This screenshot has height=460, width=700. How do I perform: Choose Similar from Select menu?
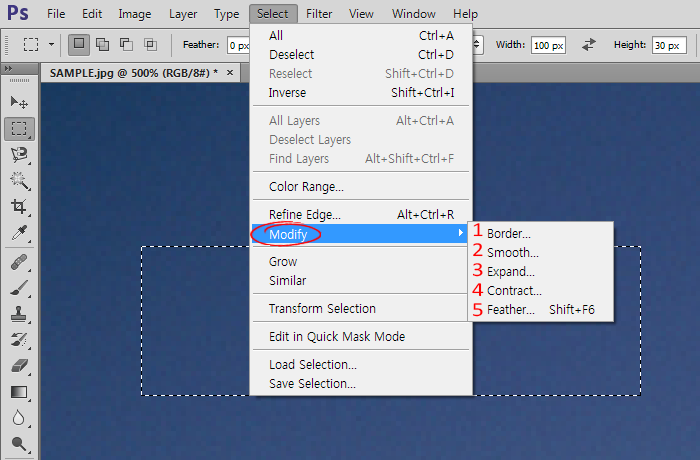(x=361, y=280)
